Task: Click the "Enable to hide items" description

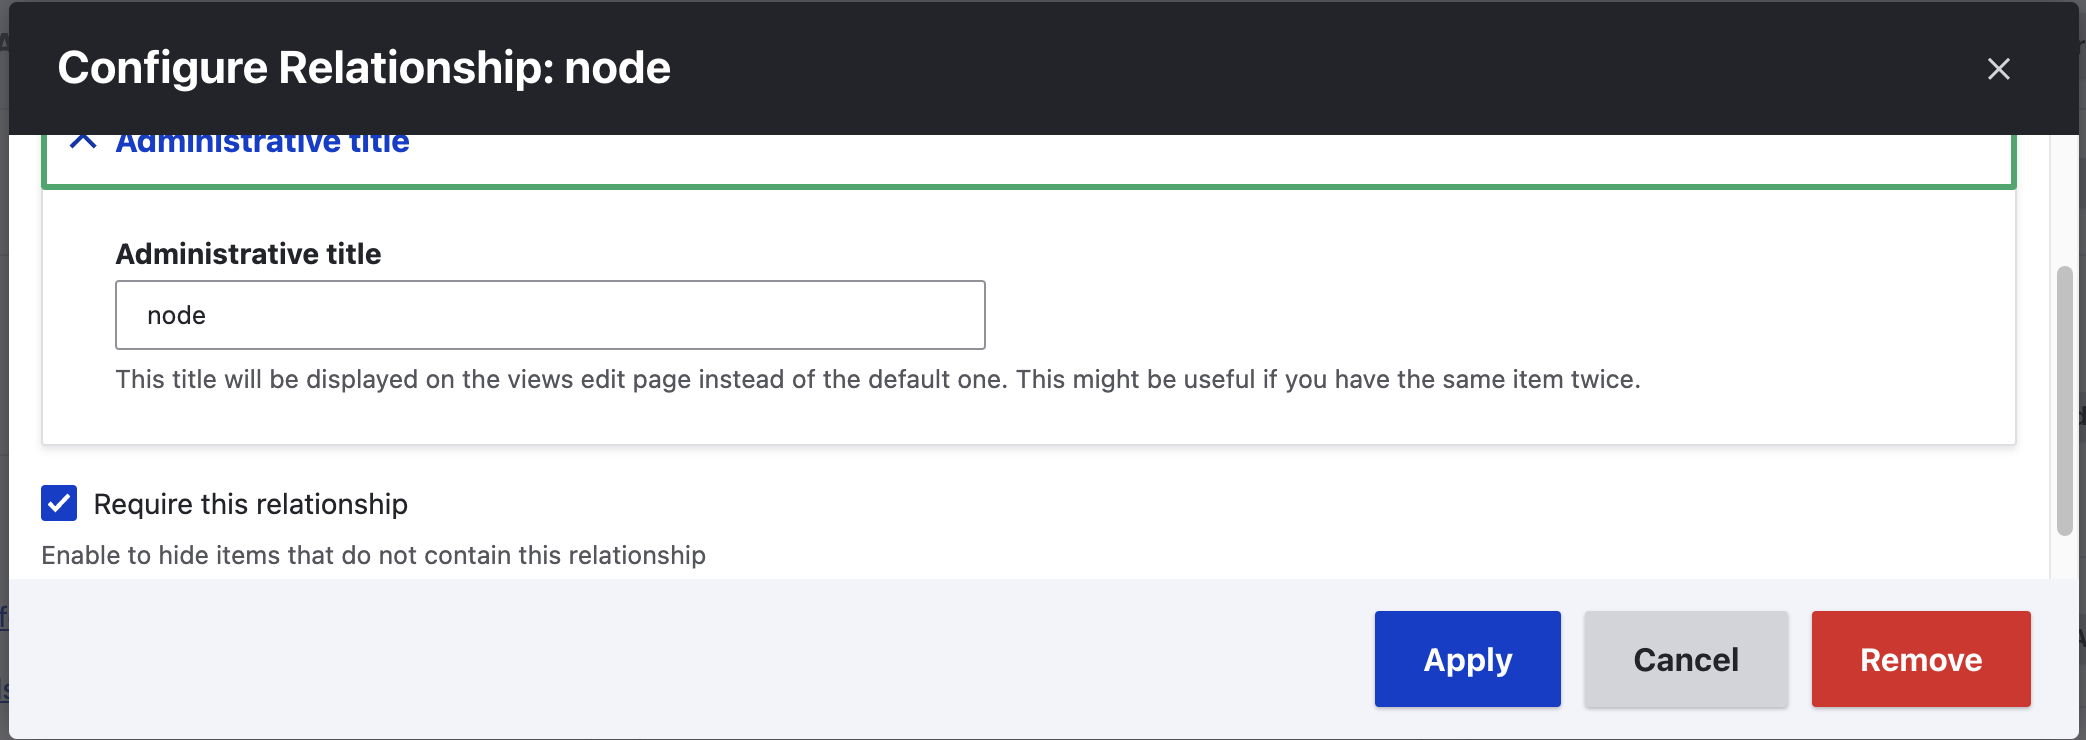Action: (373, 555)
